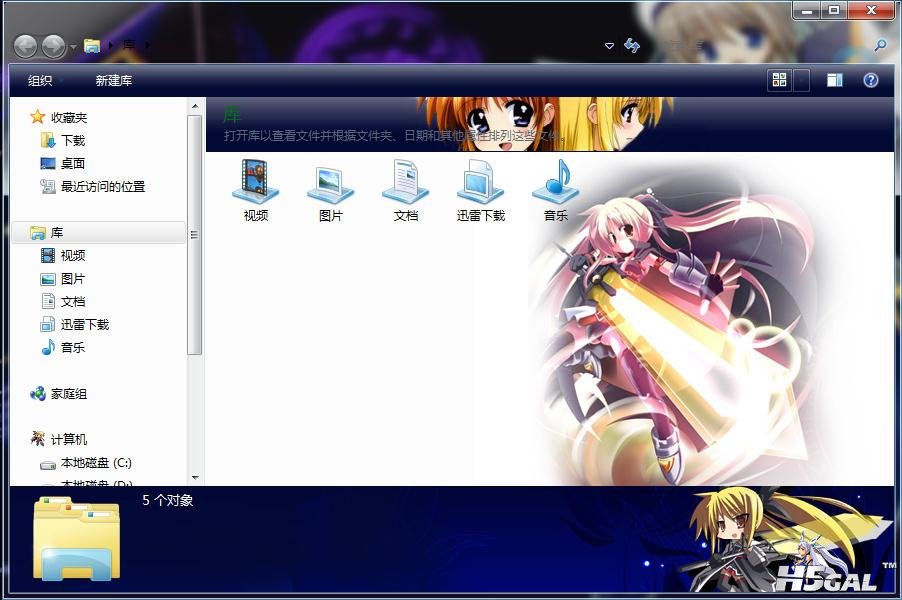Toggle the preview pane button
The width and height of the screenshot is (902, 600).
pos(835,80)
